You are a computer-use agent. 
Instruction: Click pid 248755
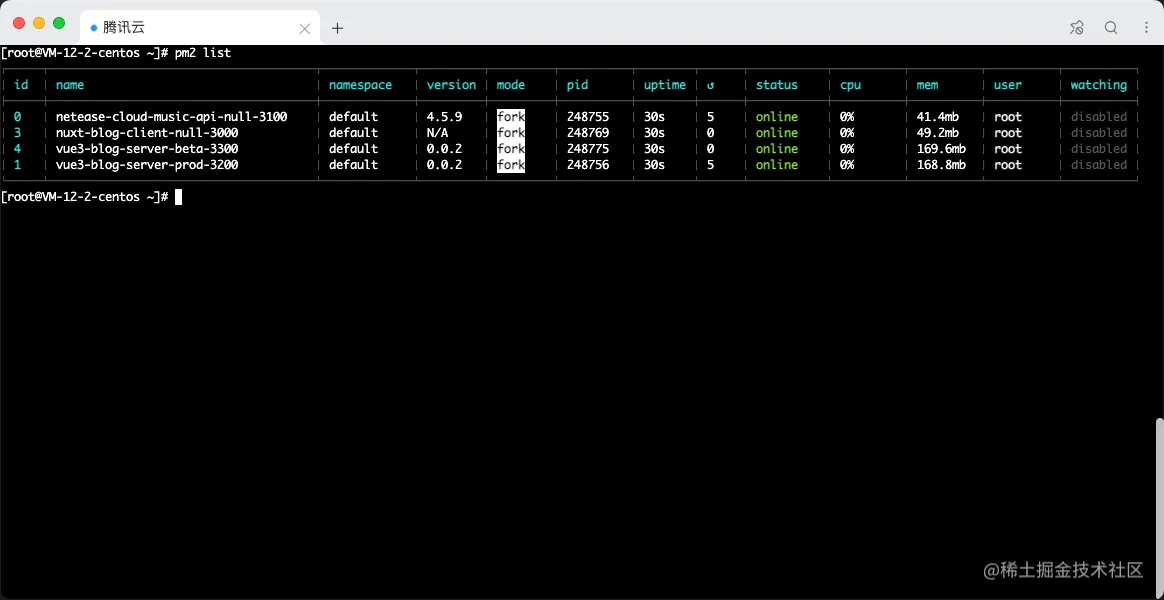pyautogui.click(x=588, y=117)
